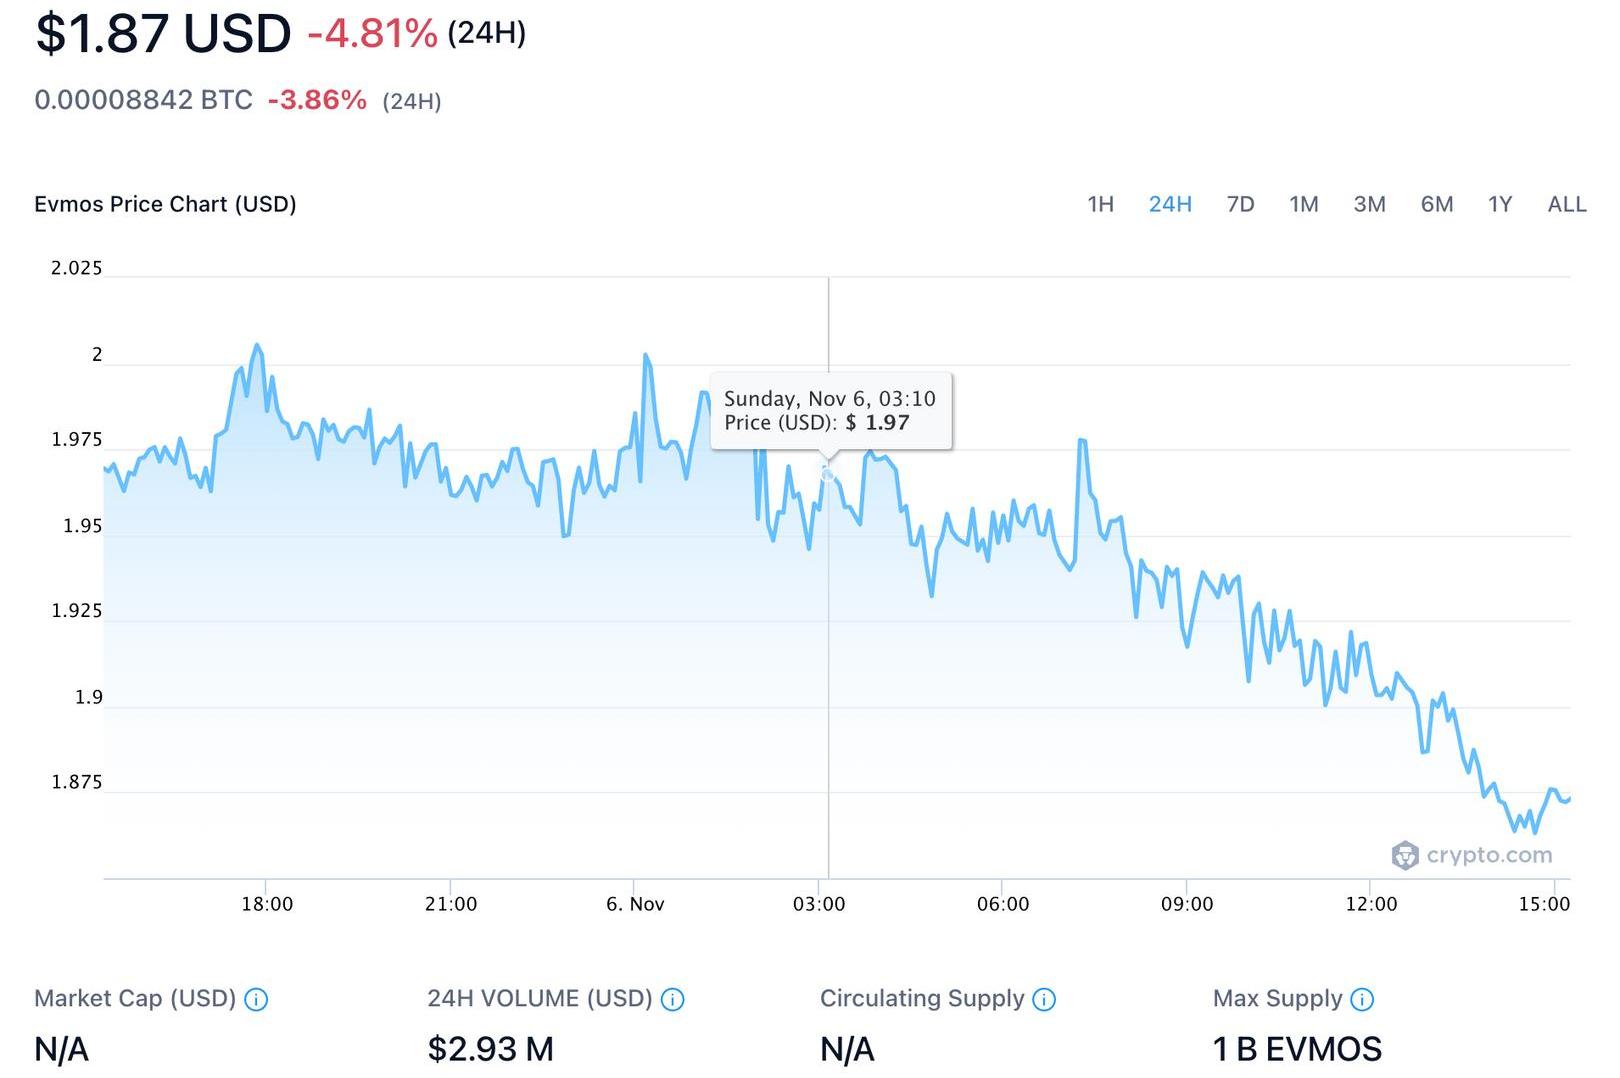Click the Sunday Nov 6 price tooltip
This screenshot has height=1078, width=1620.
[831, 411]
